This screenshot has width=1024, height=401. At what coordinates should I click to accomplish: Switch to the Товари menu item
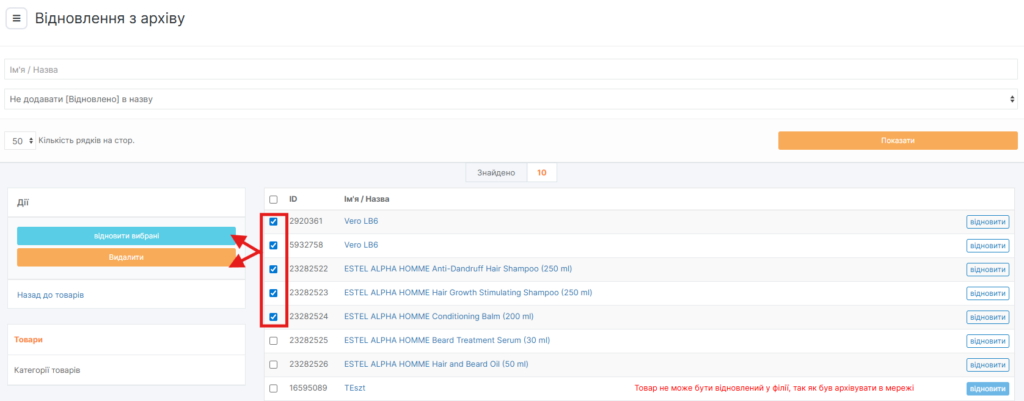tap(29, 340)
